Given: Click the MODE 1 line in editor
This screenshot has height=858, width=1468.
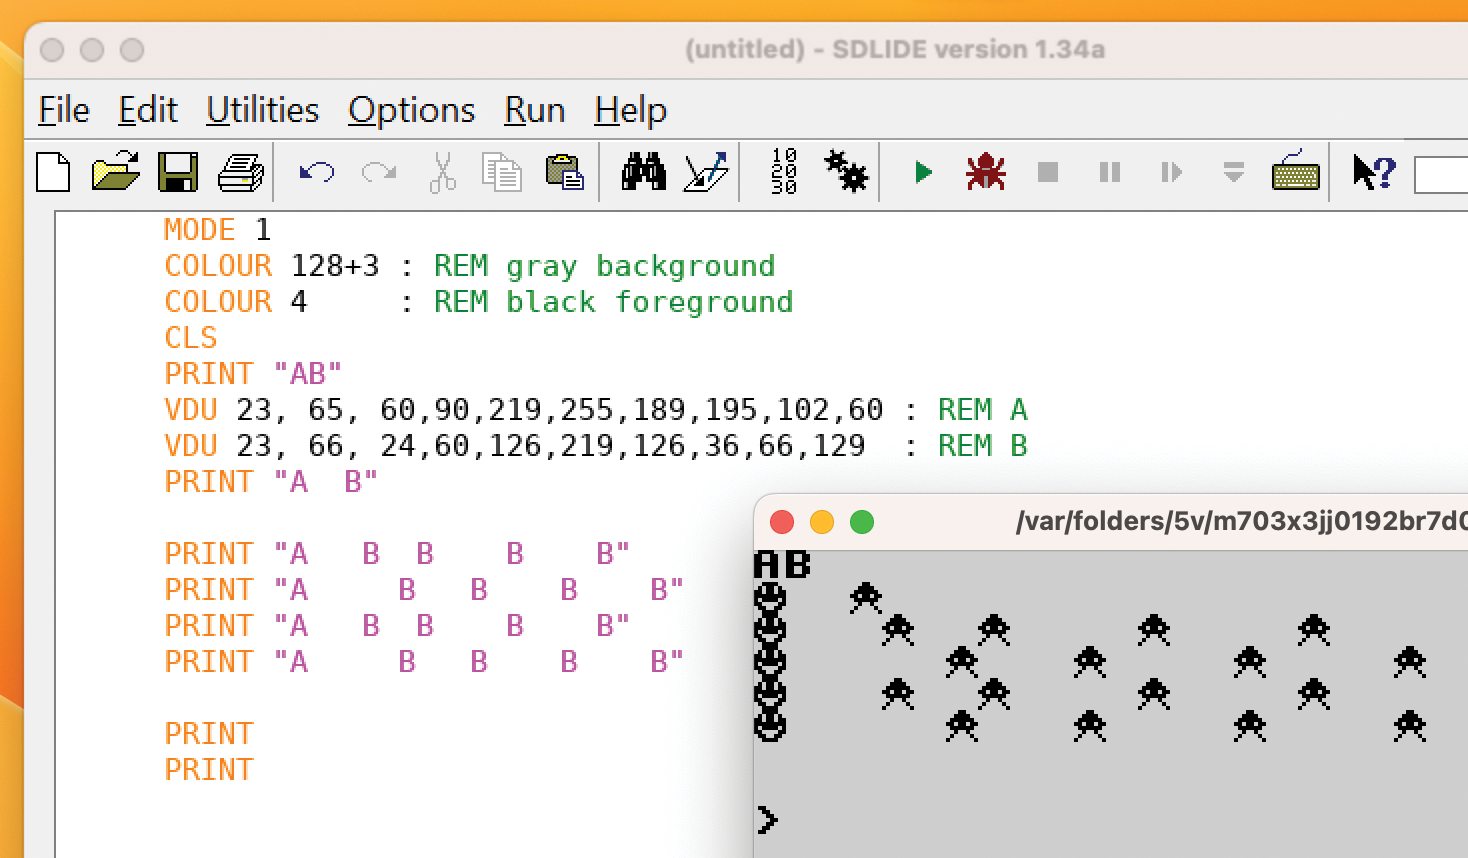Looking at the screenshot, I should click(x=217, y=229).
